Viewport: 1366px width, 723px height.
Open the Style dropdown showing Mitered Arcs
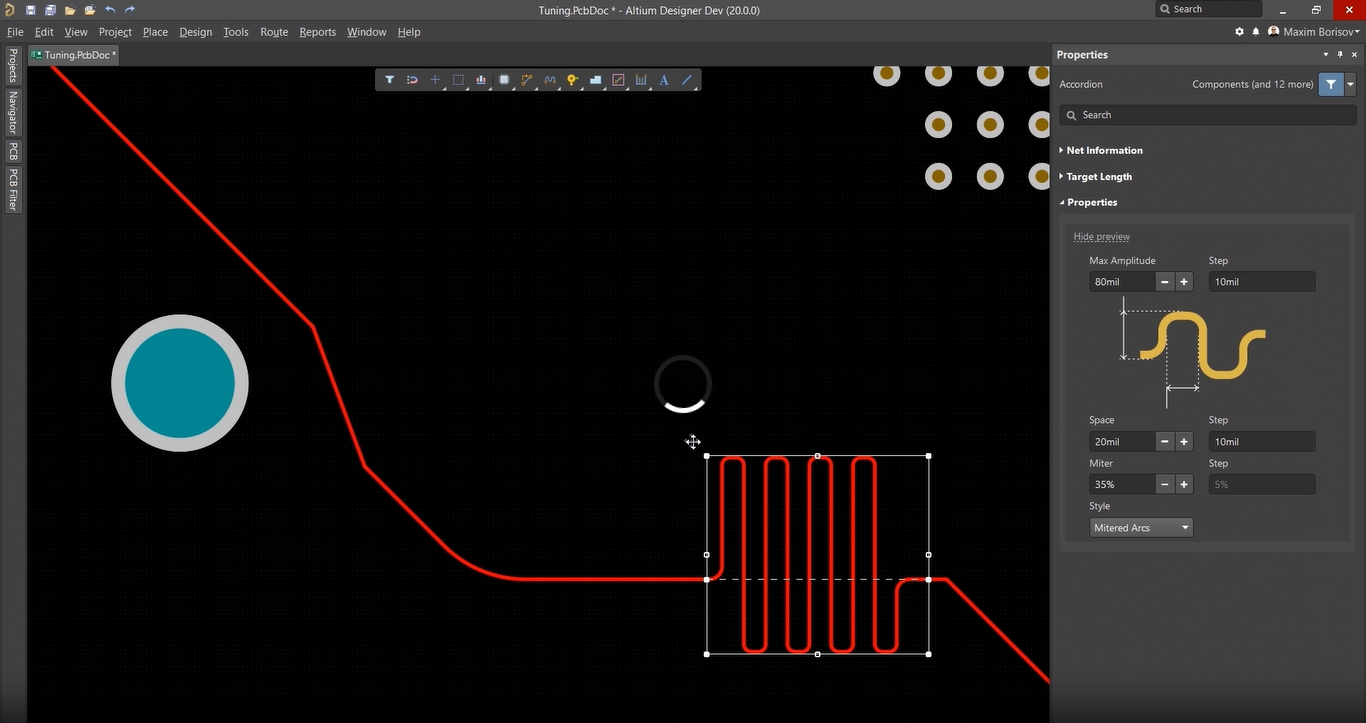[x=1141, y=527]
